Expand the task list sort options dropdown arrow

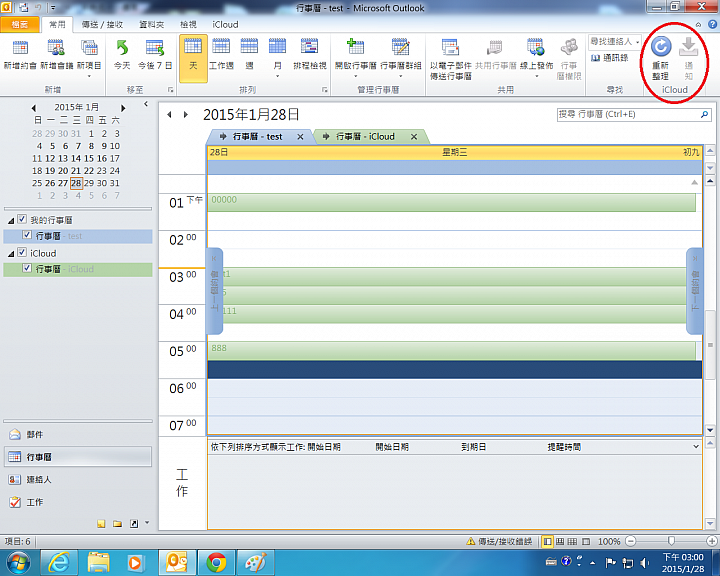point(696,446)
